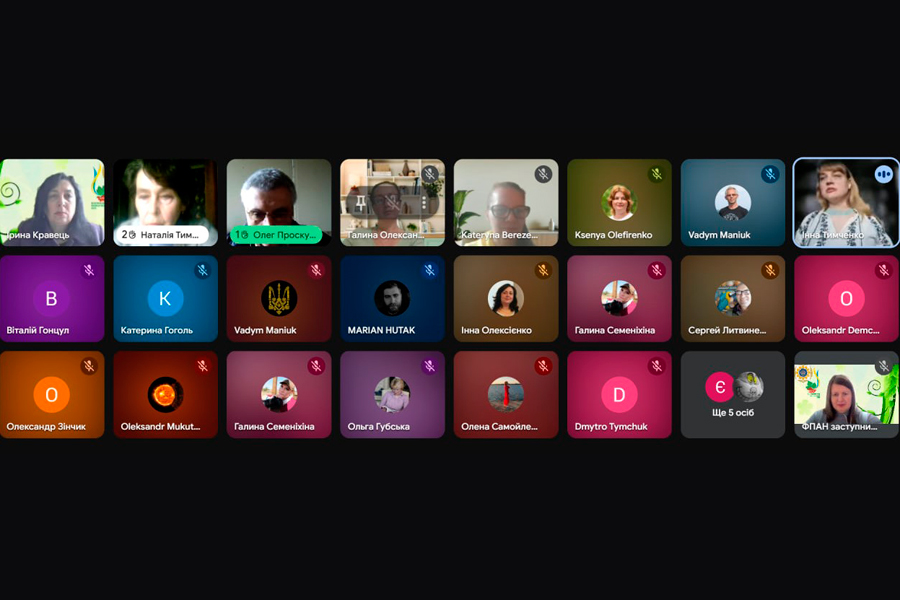Select Ірина Кравець's video tile
The height and width of the screenshot is (600, 900).
pyautogui.click(x=52, y=203)
